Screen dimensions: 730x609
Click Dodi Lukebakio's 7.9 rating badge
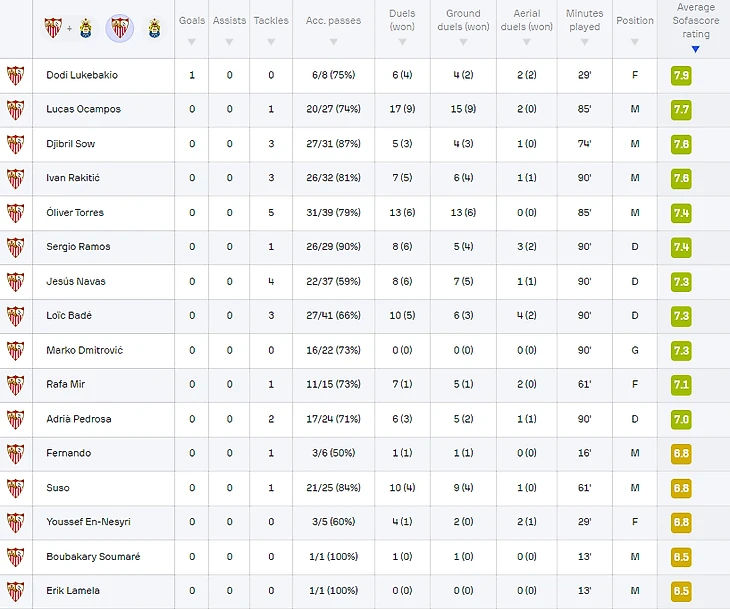[681, 75]
